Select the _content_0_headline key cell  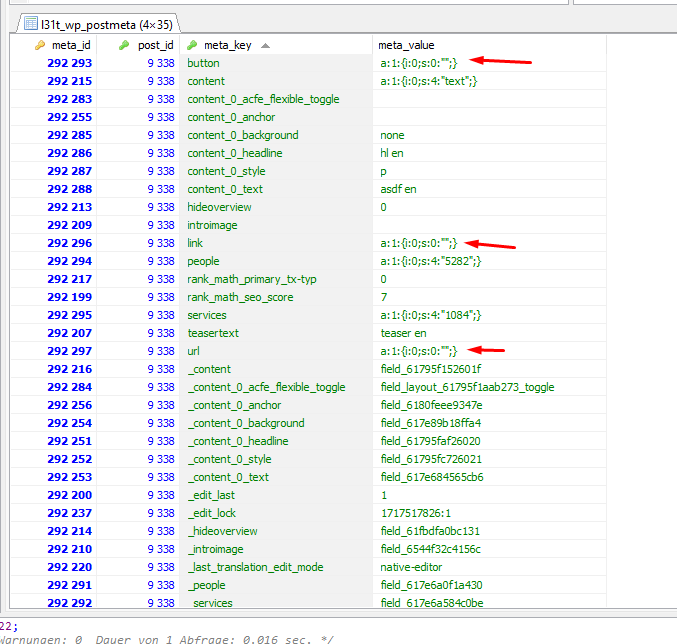pyautogui.click(x=276, y=441)
